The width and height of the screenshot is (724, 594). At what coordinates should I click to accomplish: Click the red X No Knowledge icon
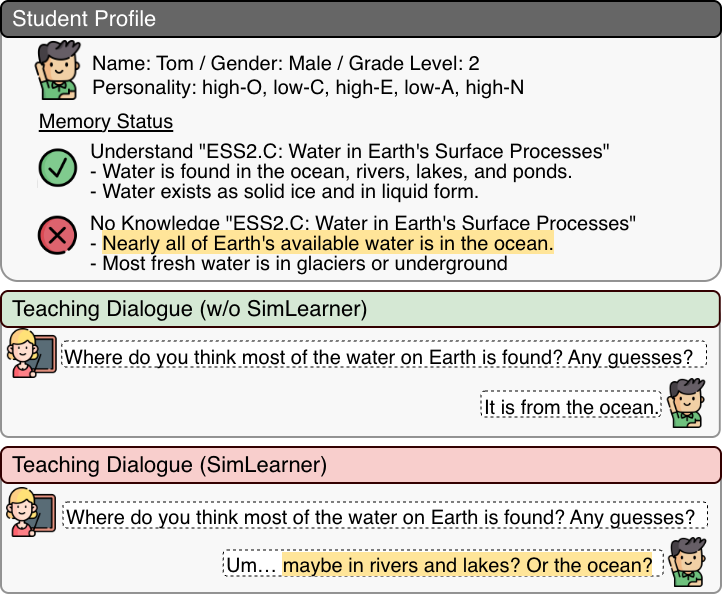coord(58,237)
